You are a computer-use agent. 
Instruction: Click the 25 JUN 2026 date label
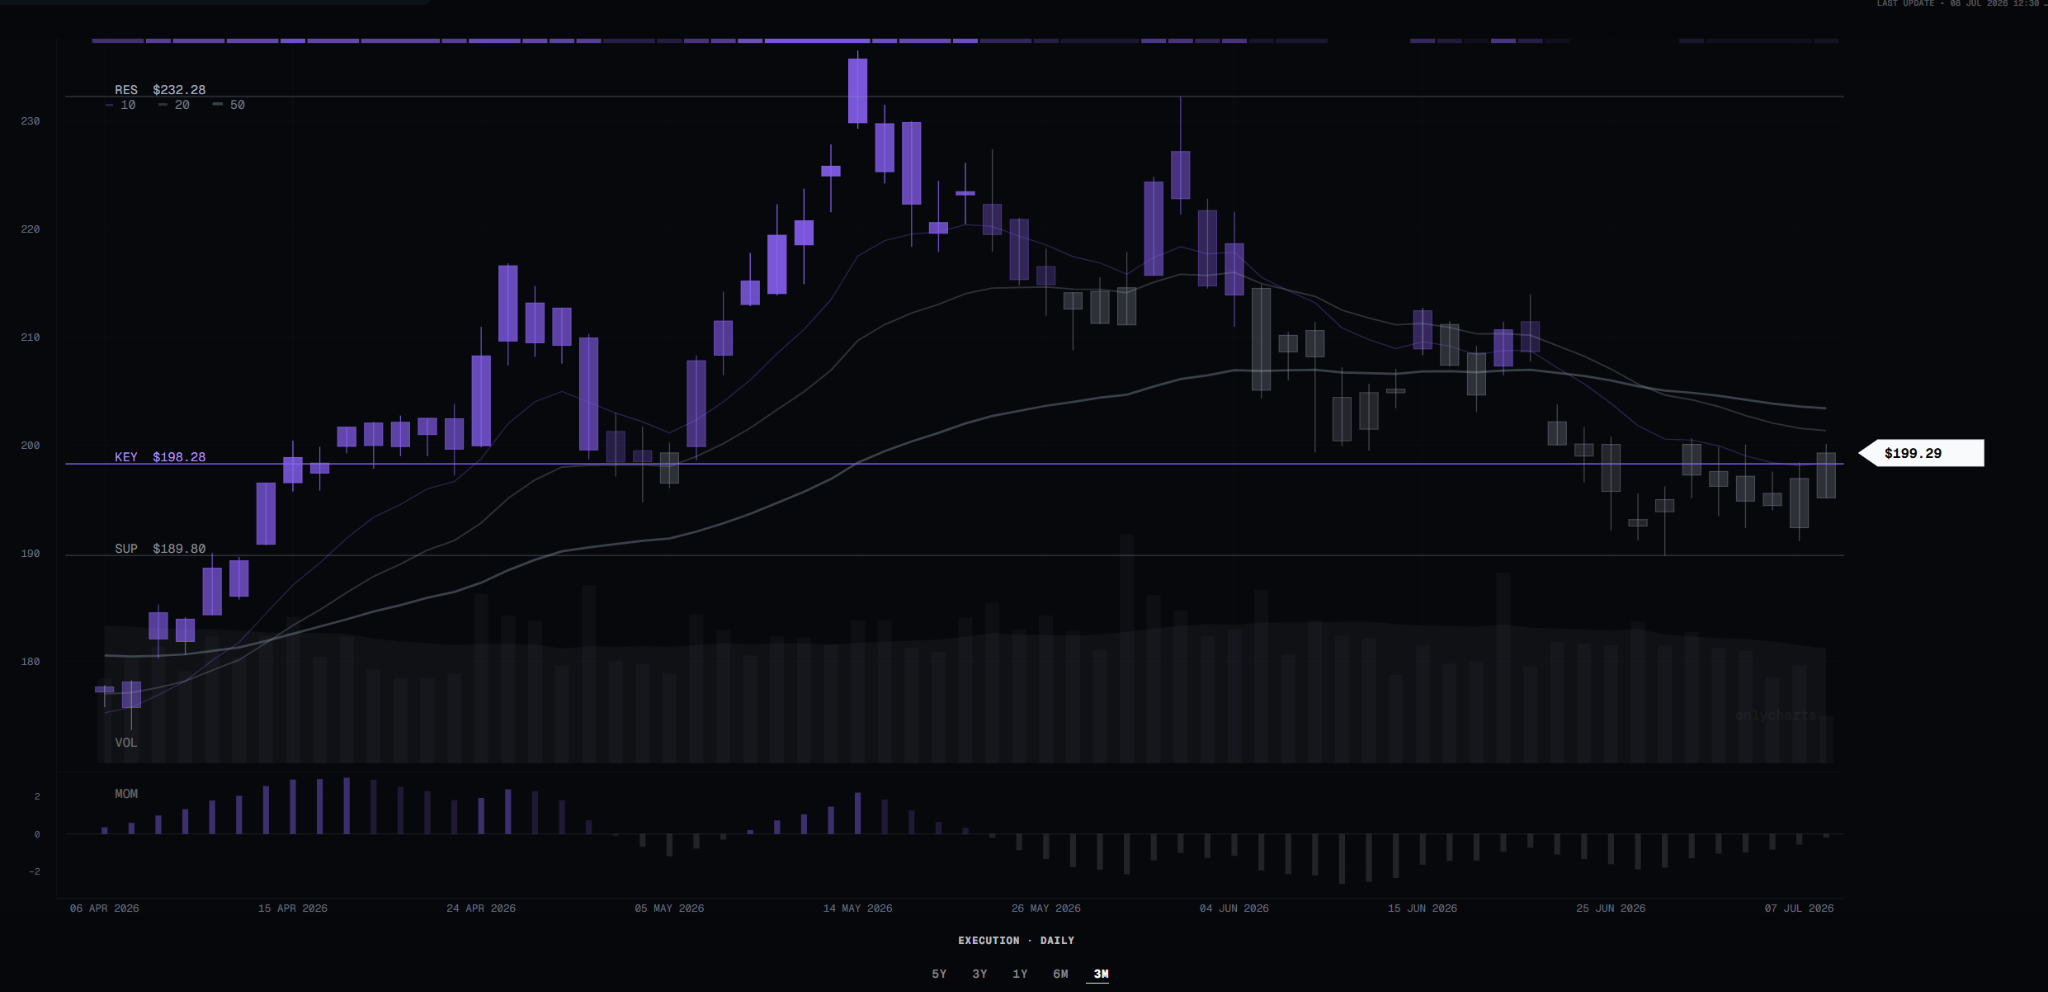tap(1611, 909)
